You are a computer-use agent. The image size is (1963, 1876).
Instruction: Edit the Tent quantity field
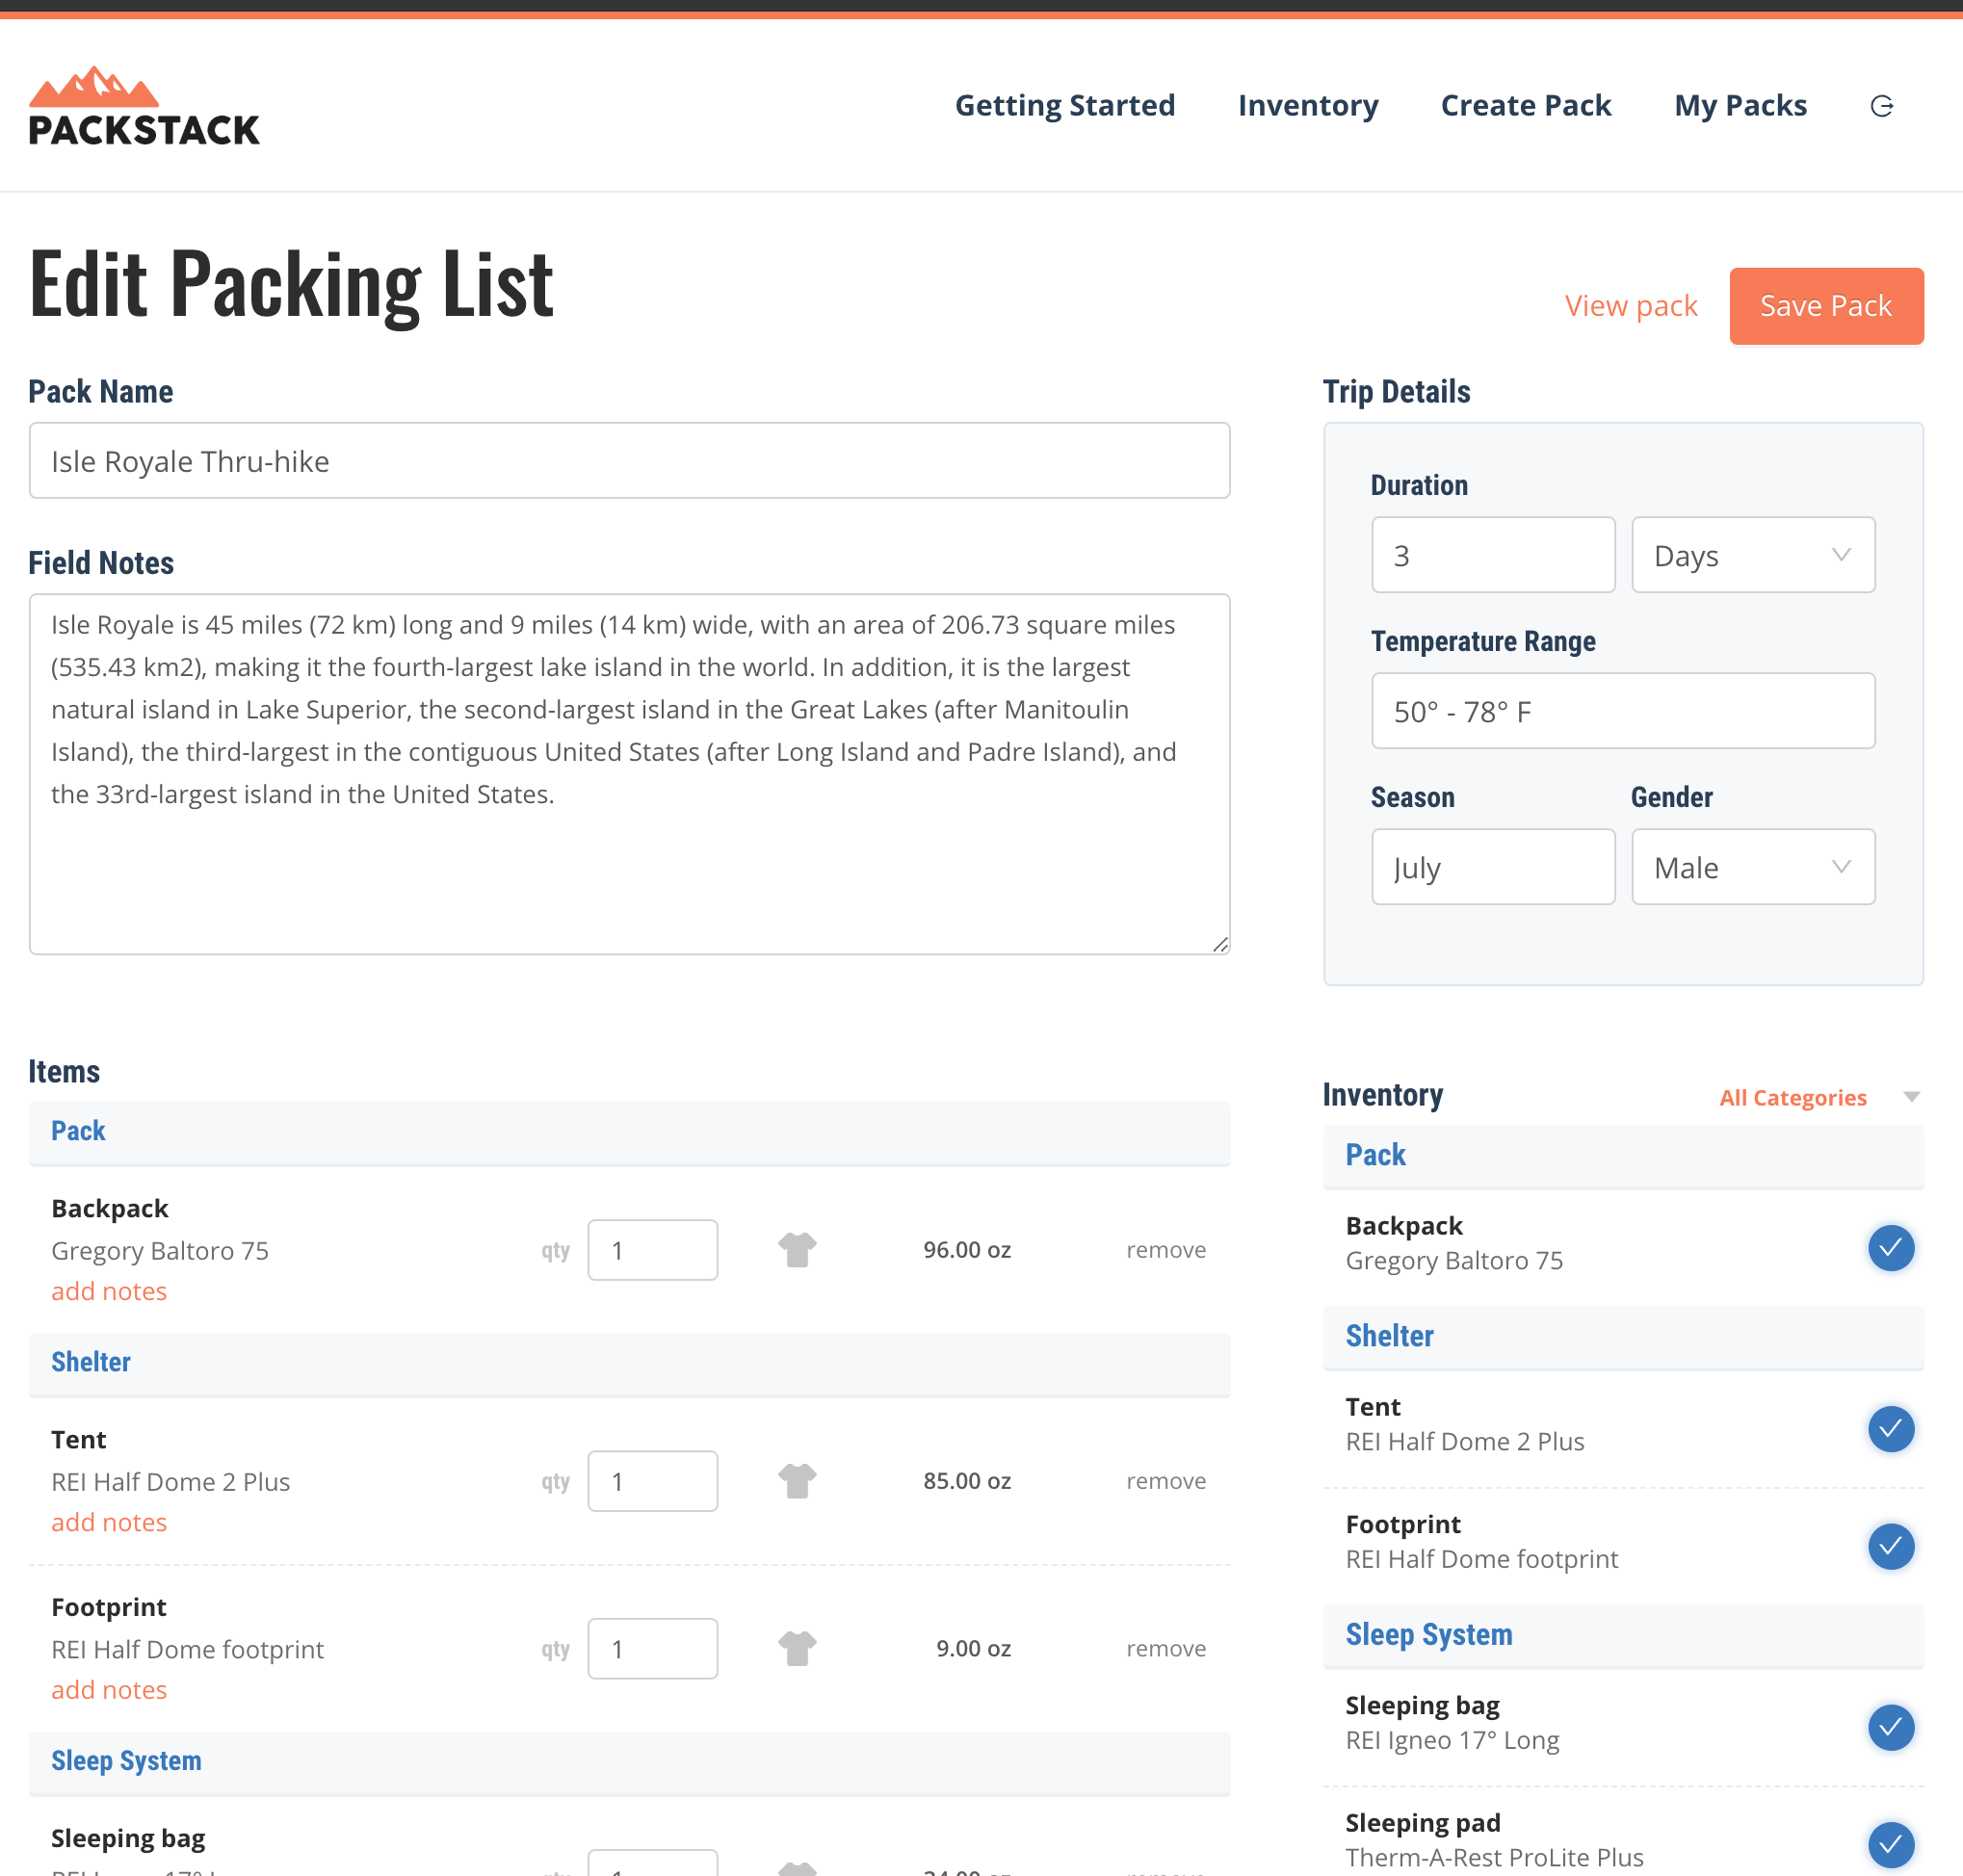click(652, 1480)
